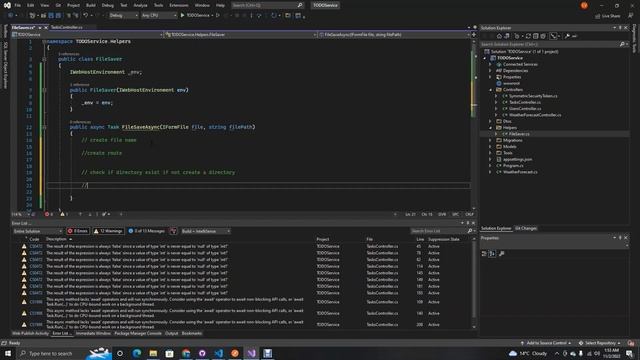Open the Build menu

pos(91,5)
